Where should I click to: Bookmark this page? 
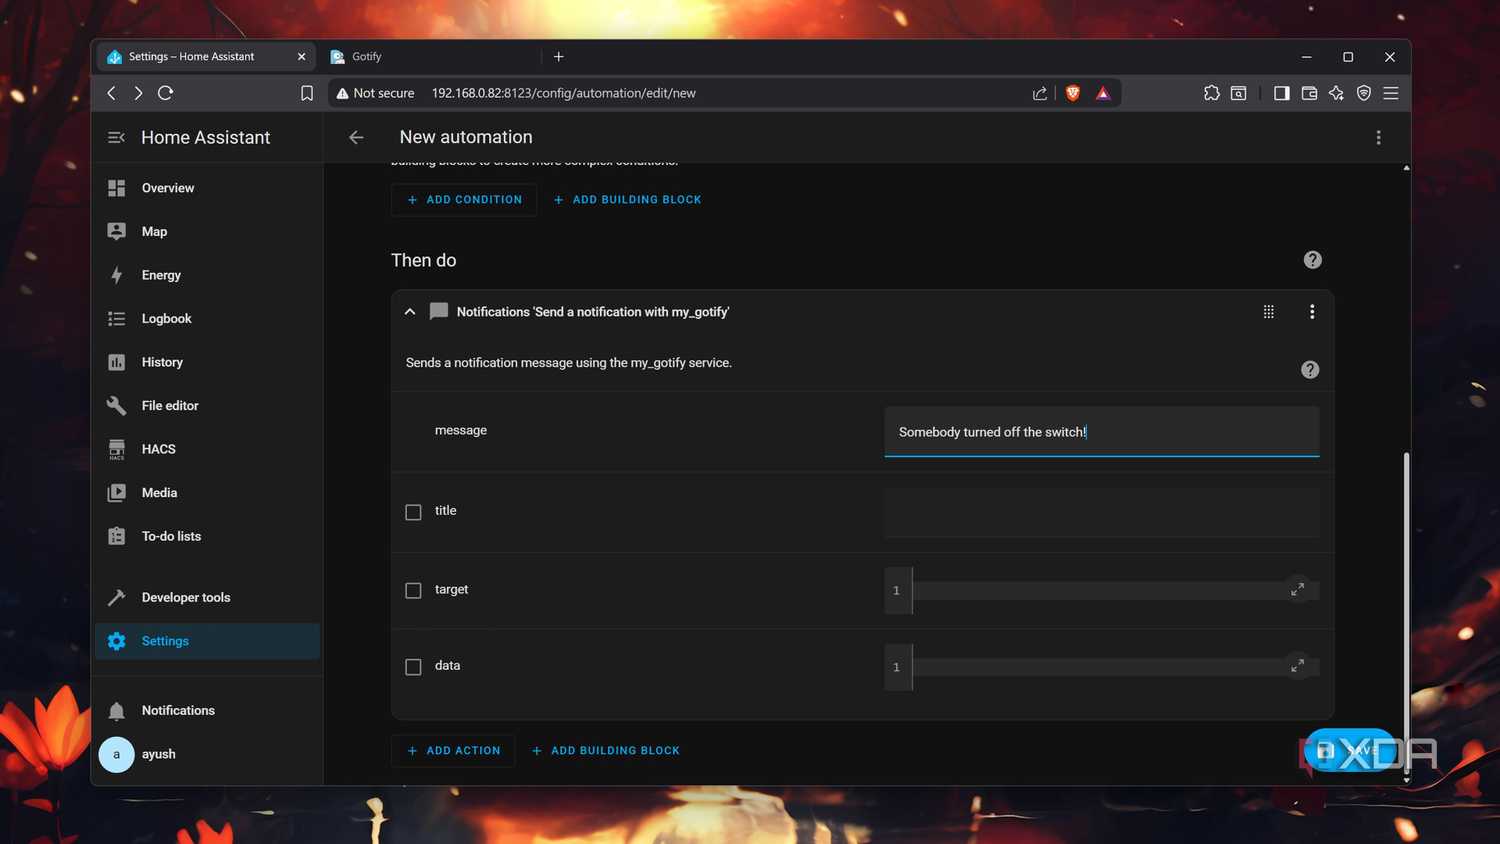pyautogui.click(x=307, y=93)
